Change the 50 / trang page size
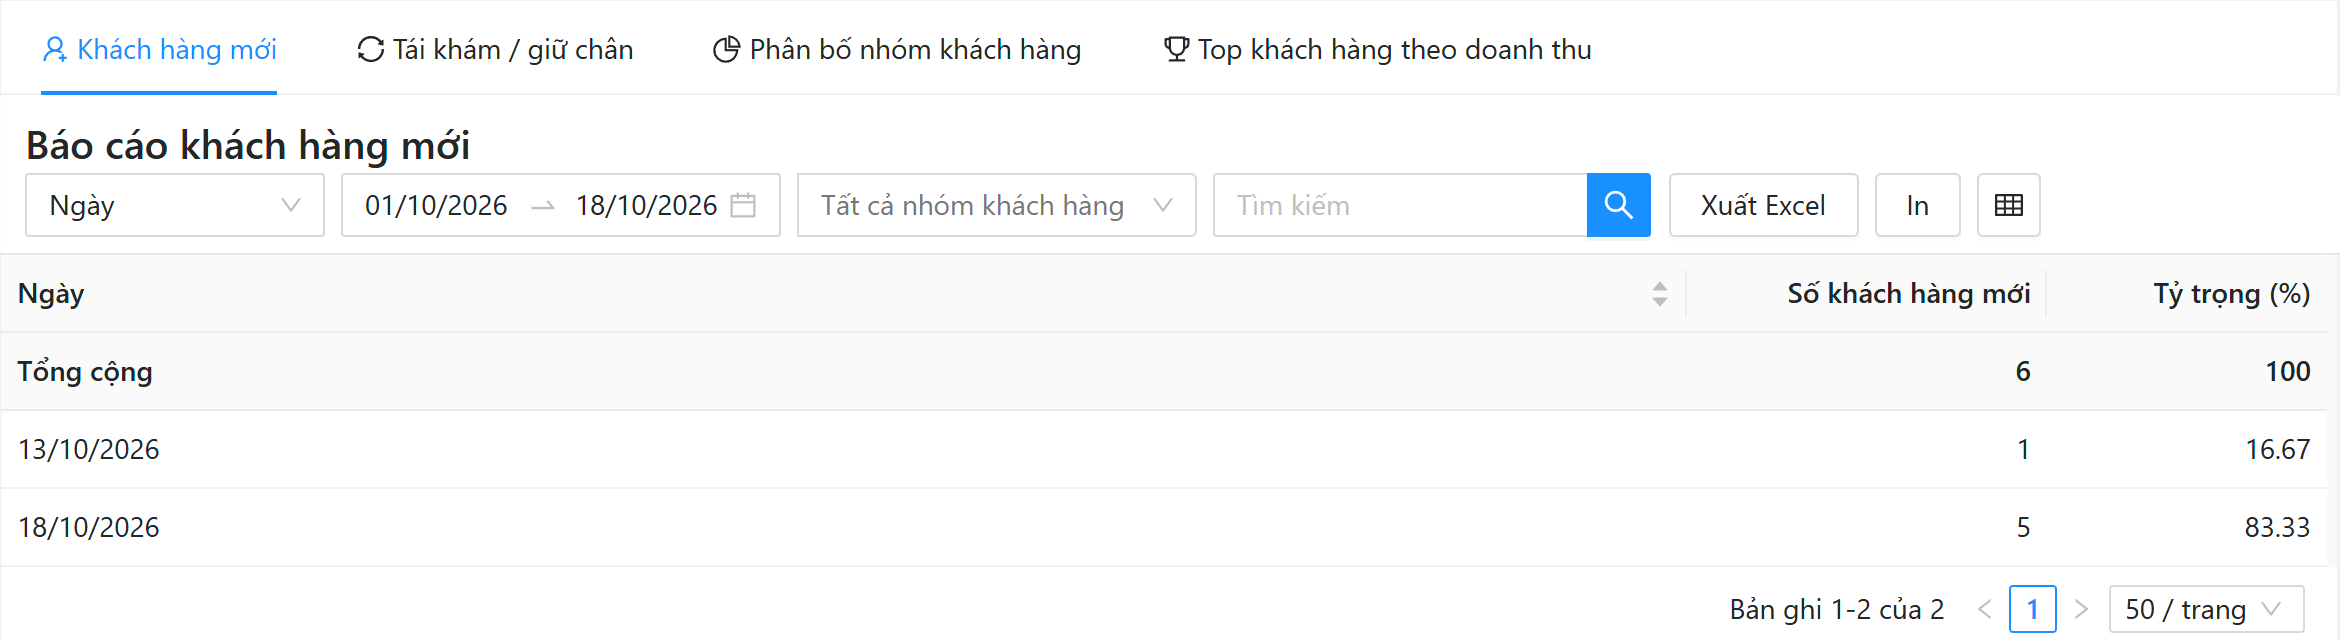The height and width of the screenshot is (640, 2340). (x=2207, y=609)
